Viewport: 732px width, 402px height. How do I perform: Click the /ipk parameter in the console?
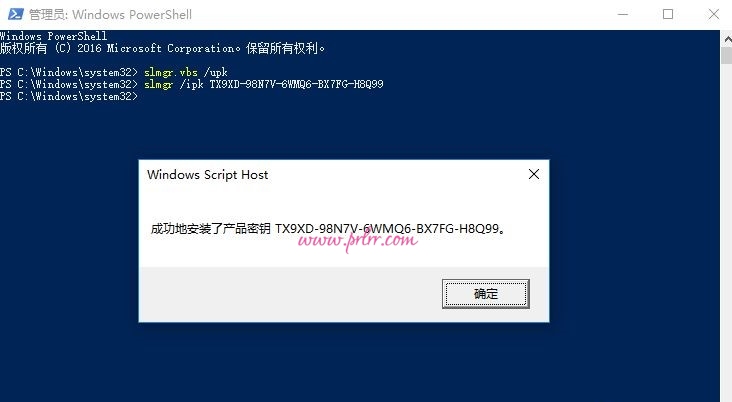tap(191, 85)
